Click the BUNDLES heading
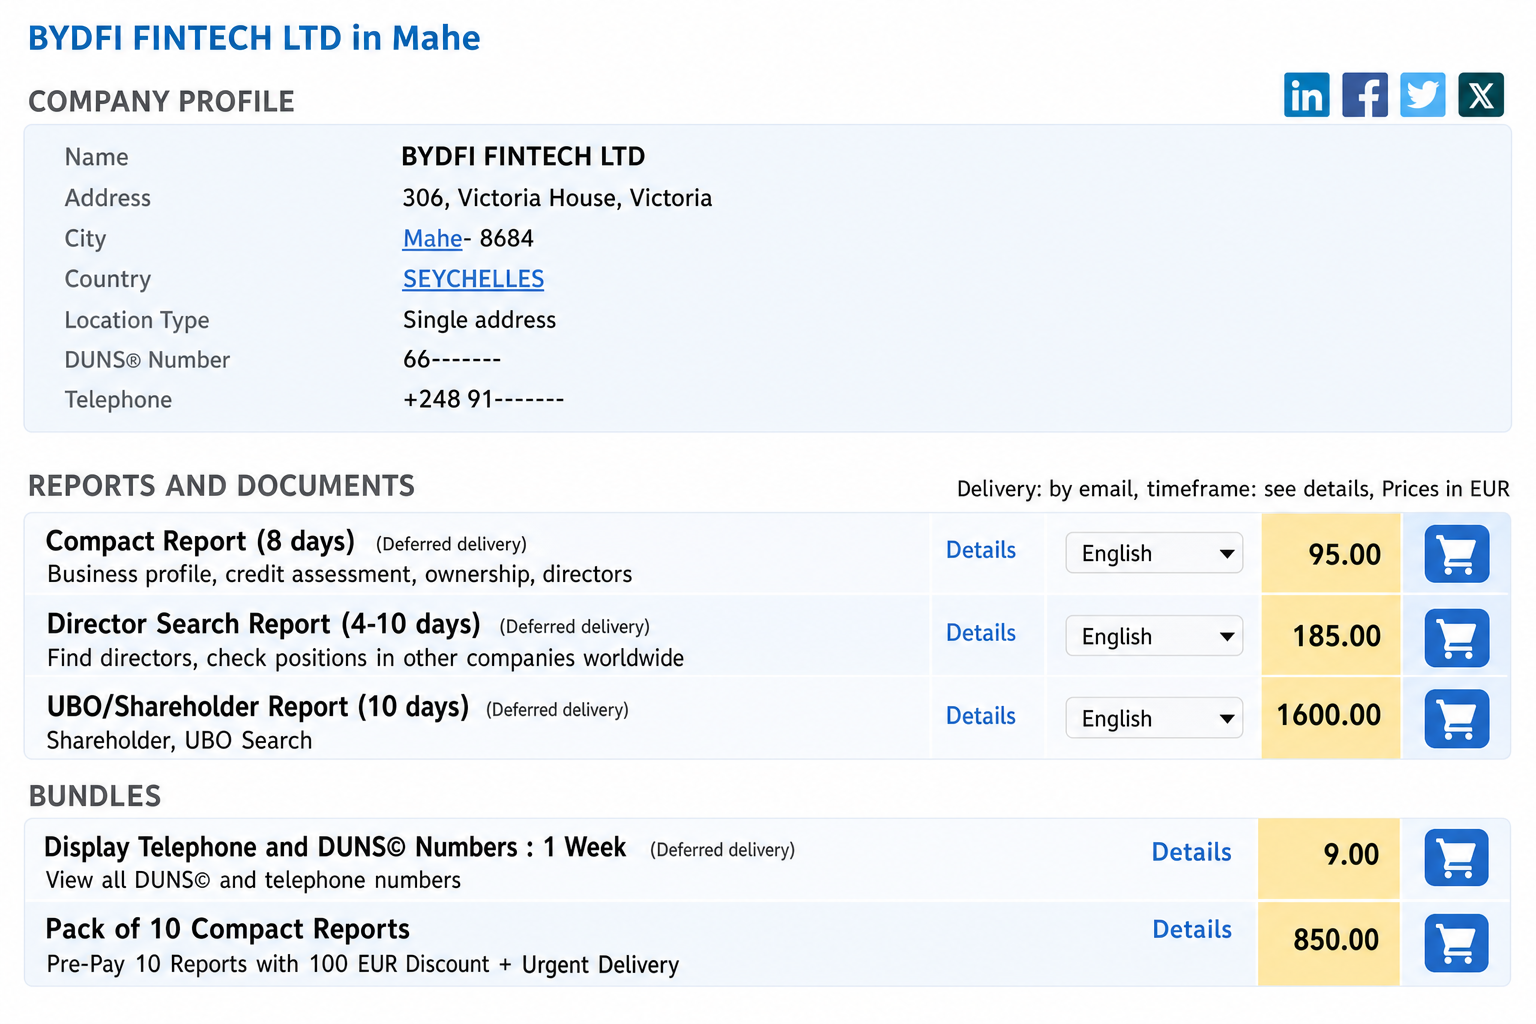The width and height of the screenshot is (1536, 1024). (95, 796)
